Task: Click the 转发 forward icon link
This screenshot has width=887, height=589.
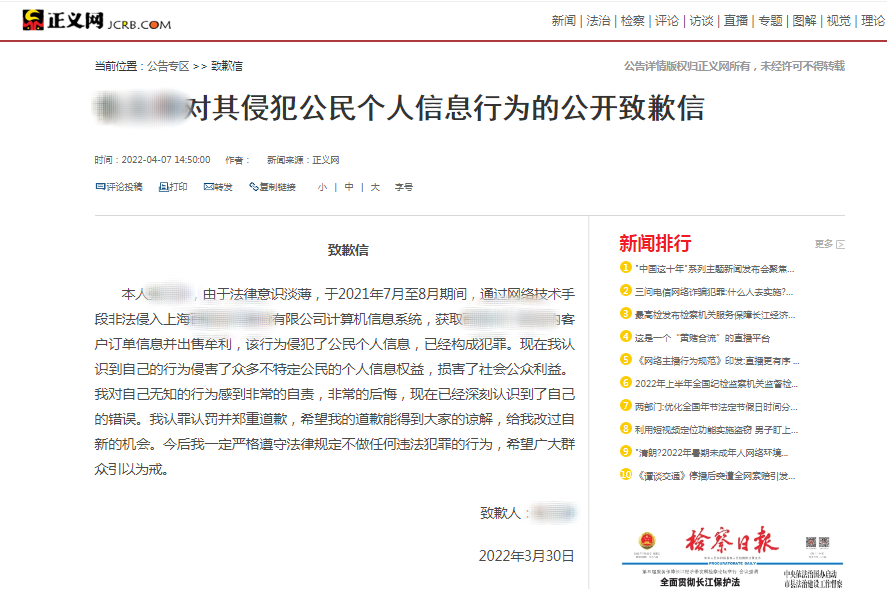Action: click(x=218, y=187)
